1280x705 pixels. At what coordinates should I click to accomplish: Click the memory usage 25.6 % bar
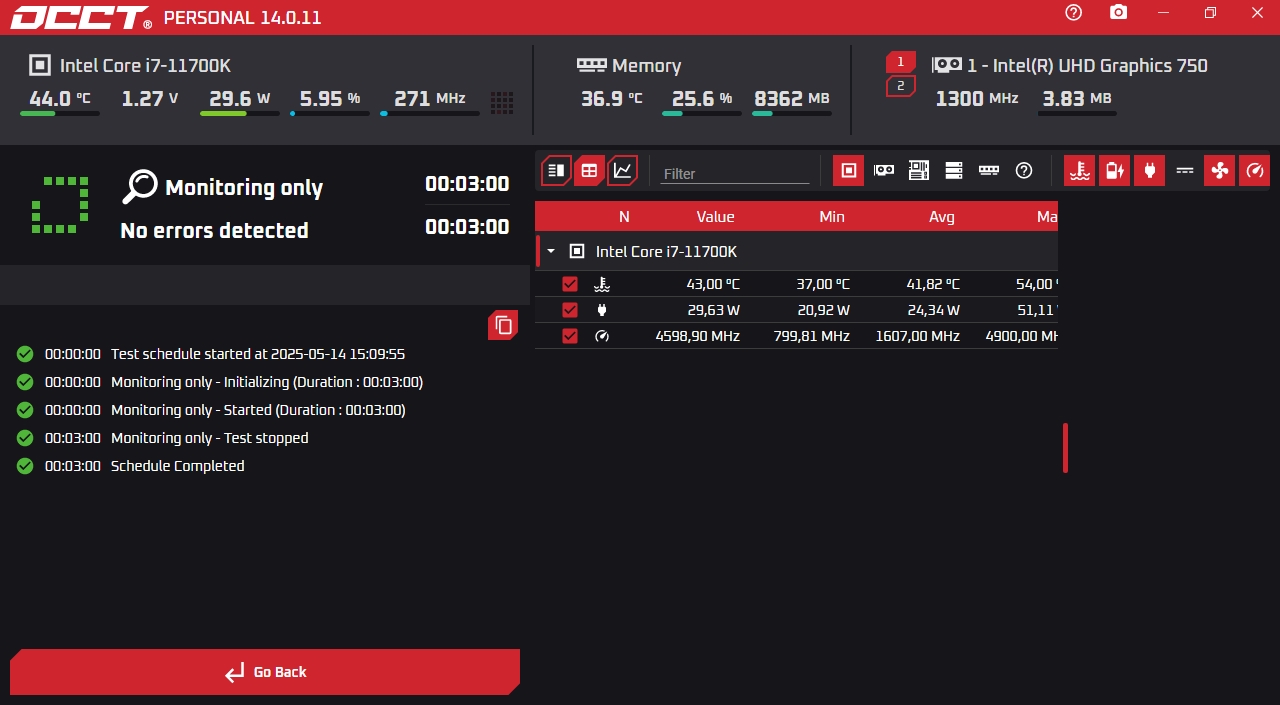point(702,114)
